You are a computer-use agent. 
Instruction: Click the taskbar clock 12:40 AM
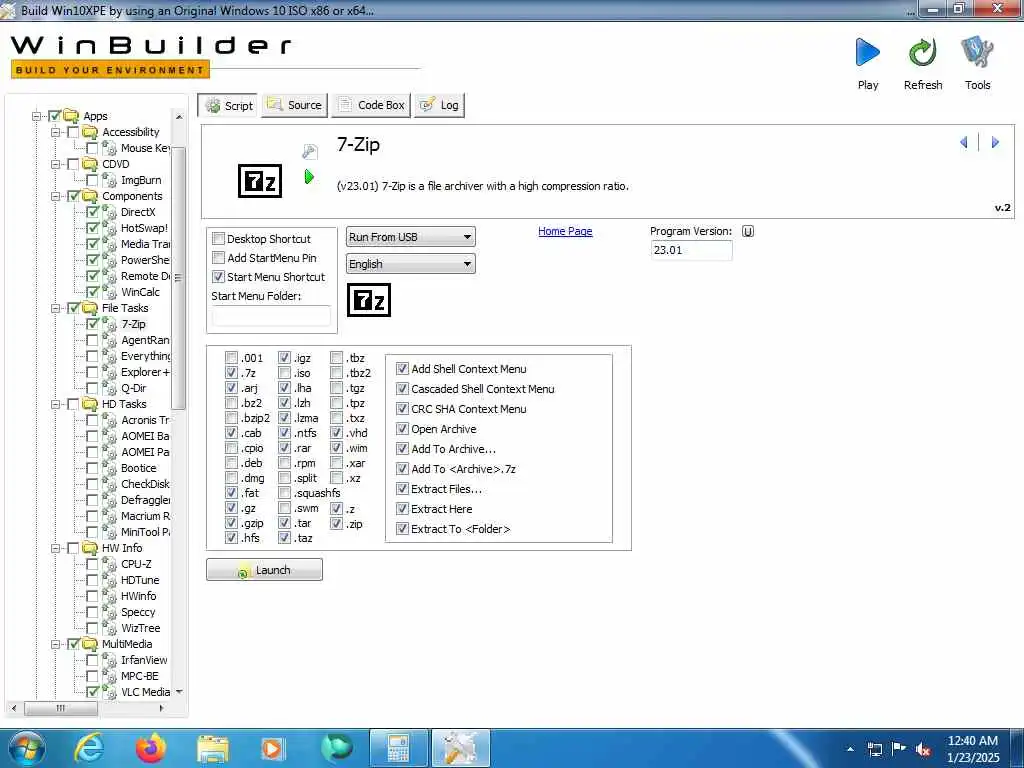click(x=972, y=741)
